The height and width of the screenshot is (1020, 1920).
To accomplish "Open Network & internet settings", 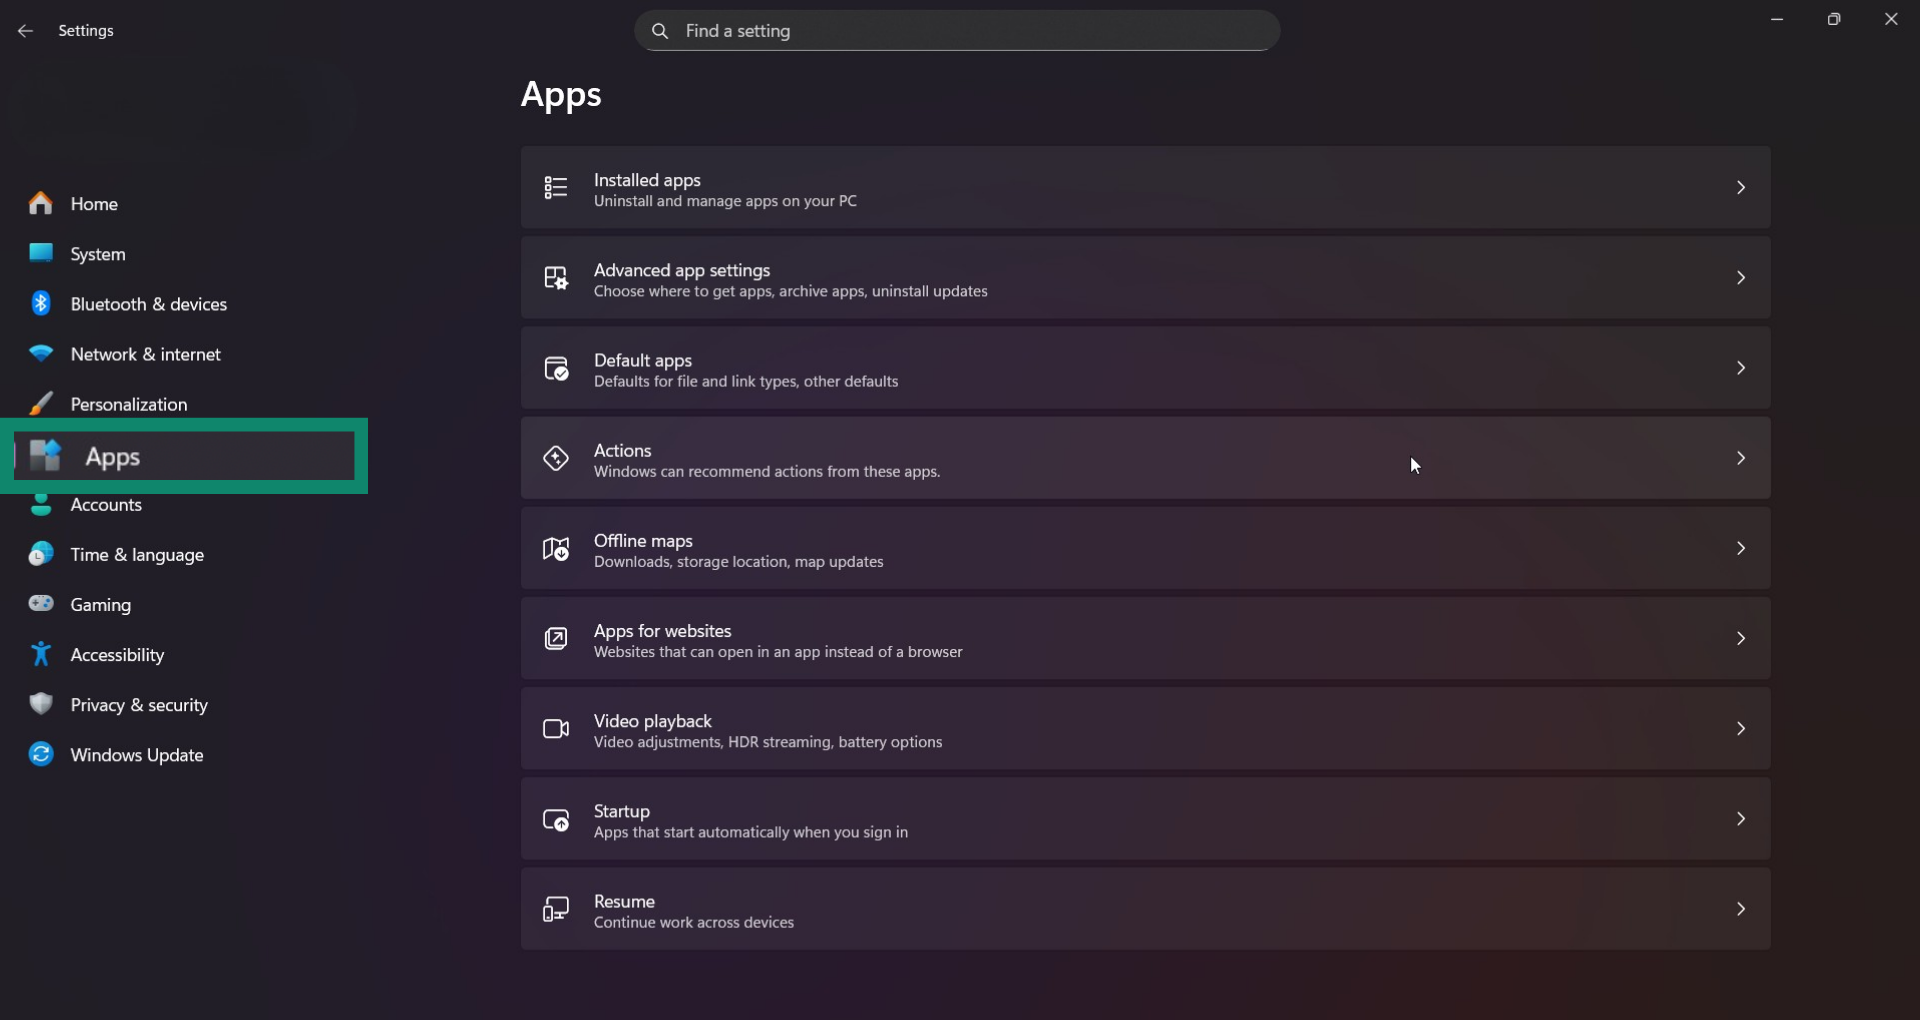I will click(x=146, y=354).
